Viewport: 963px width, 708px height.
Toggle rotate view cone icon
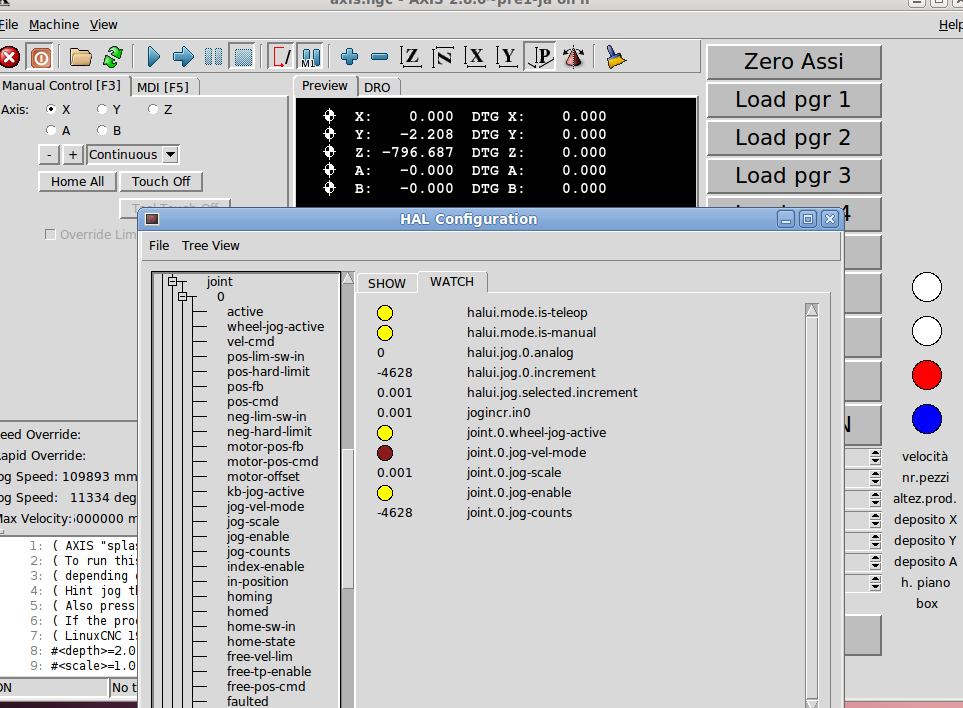(x=573, y=58)
